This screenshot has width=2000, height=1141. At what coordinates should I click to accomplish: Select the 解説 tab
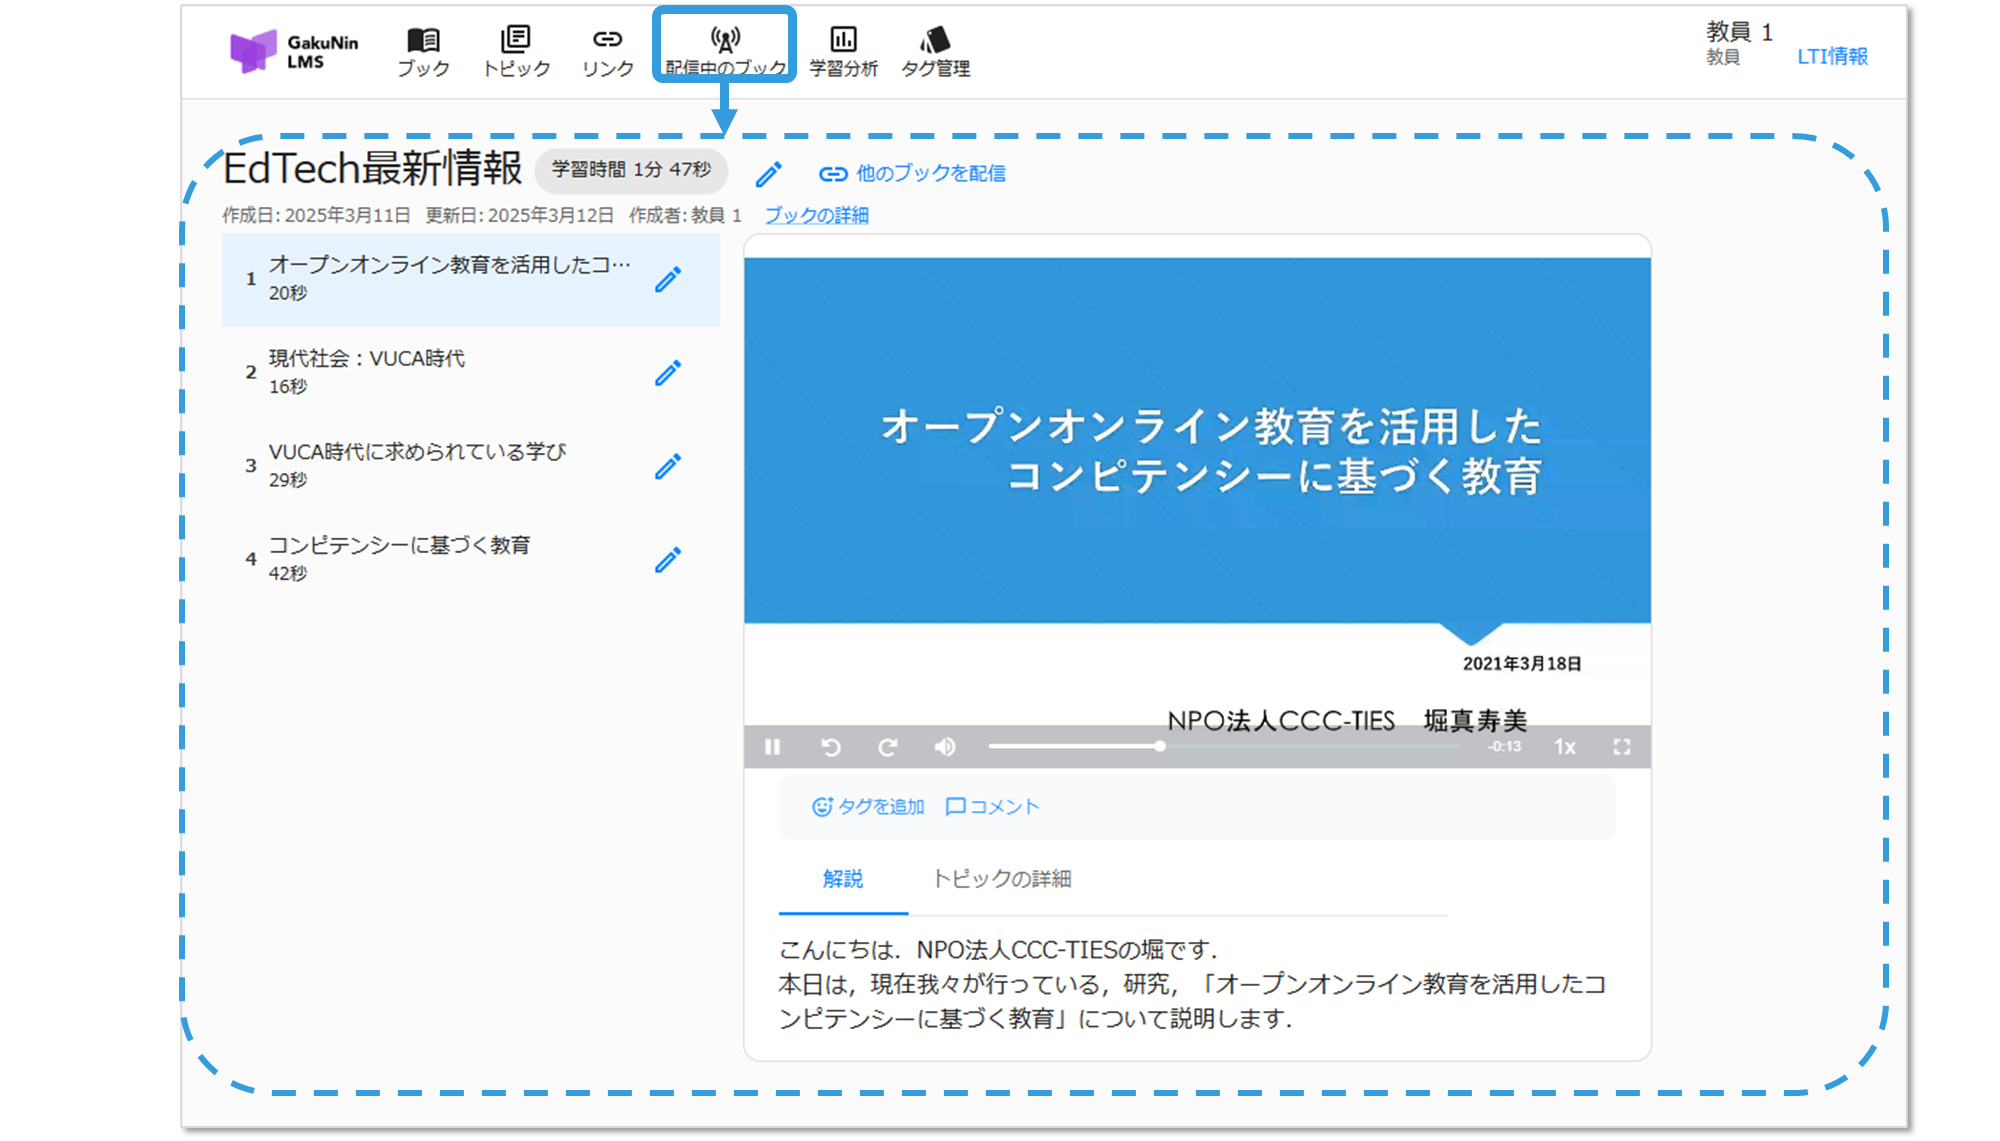842,879
